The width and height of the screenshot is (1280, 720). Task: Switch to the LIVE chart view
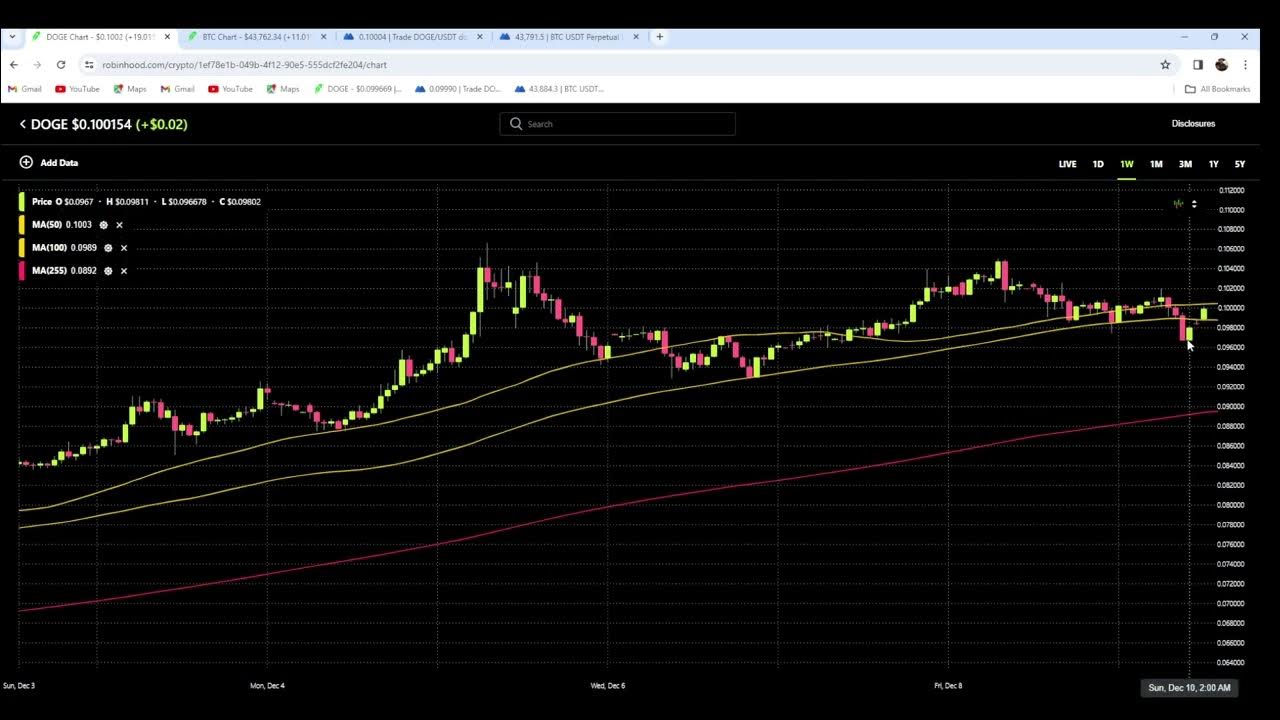pyautogui.click(x=1067, y=164)
